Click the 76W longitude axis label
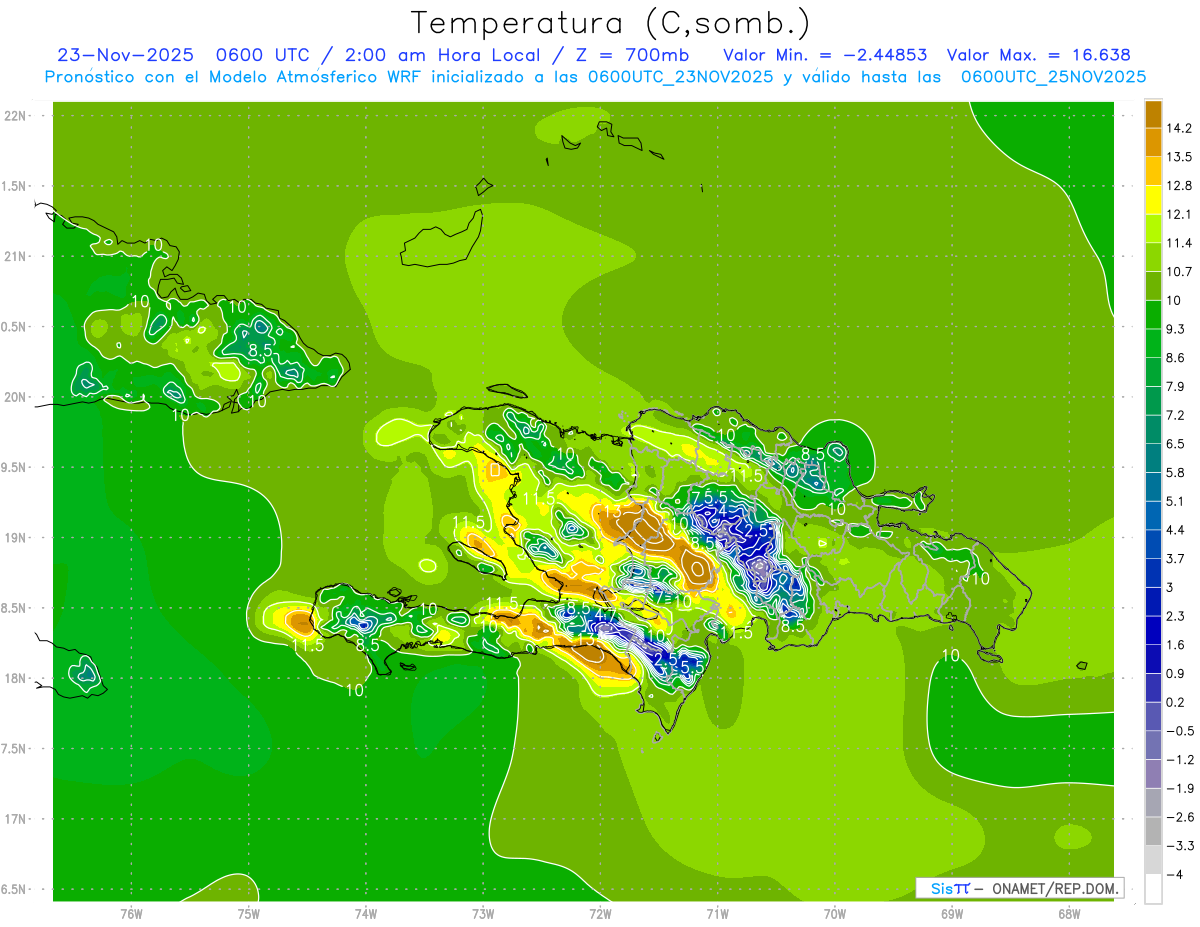This screenshot has width=1200, height=927. [131, 914]
